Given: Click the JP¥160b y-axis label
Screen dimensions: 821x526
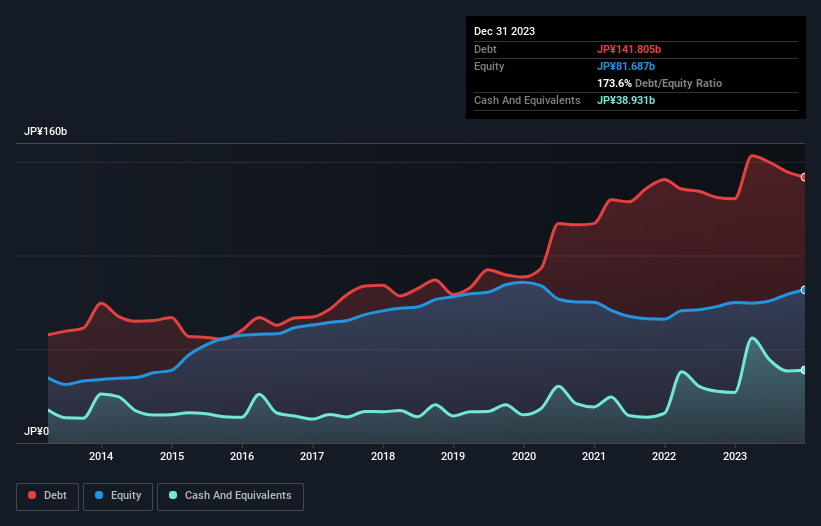Looking at the screenshot, I should coord(46,131).
